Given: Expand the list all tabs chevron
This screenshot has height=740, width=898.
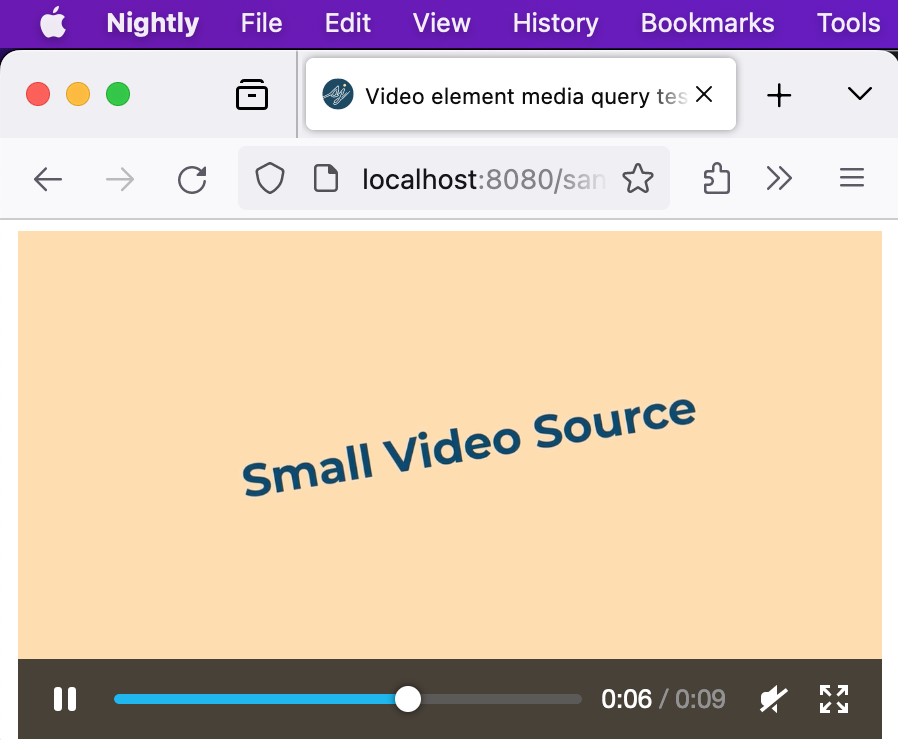Looking at the screenshot, I should [x=860, y=93].
